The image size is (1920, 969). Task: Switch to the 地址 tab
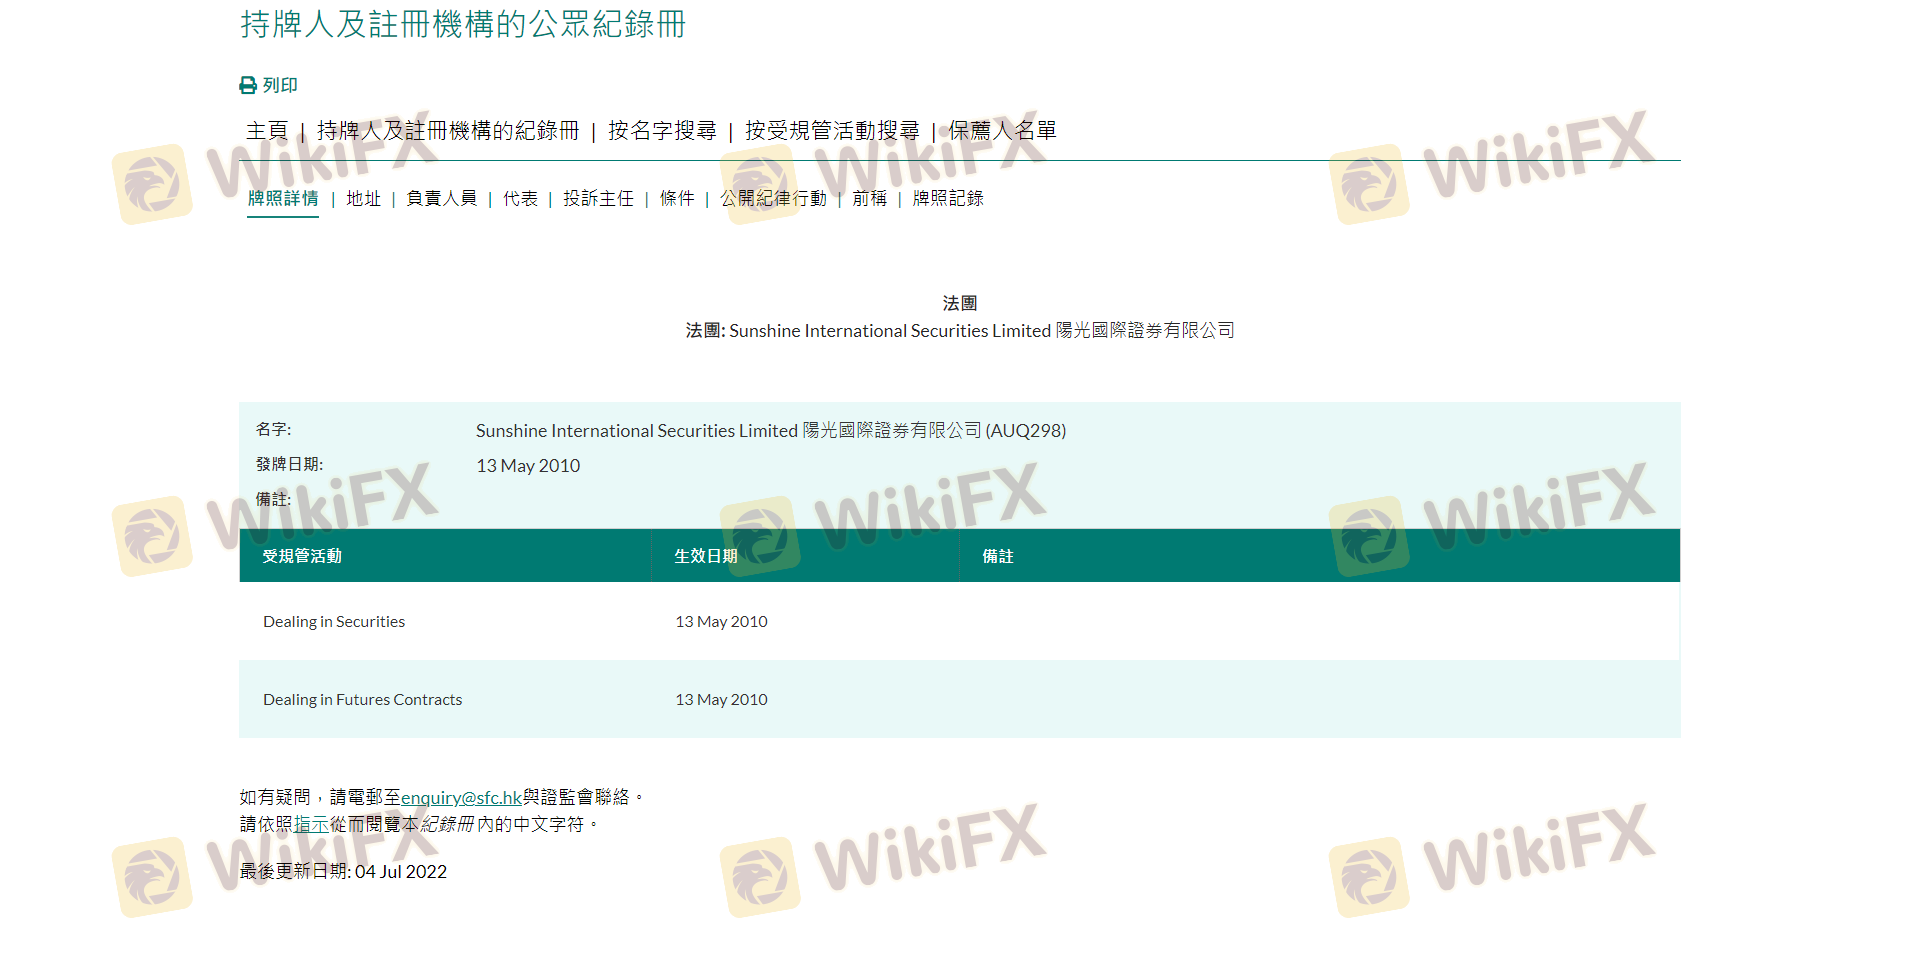pyautogui.click(x=363, y=199)
